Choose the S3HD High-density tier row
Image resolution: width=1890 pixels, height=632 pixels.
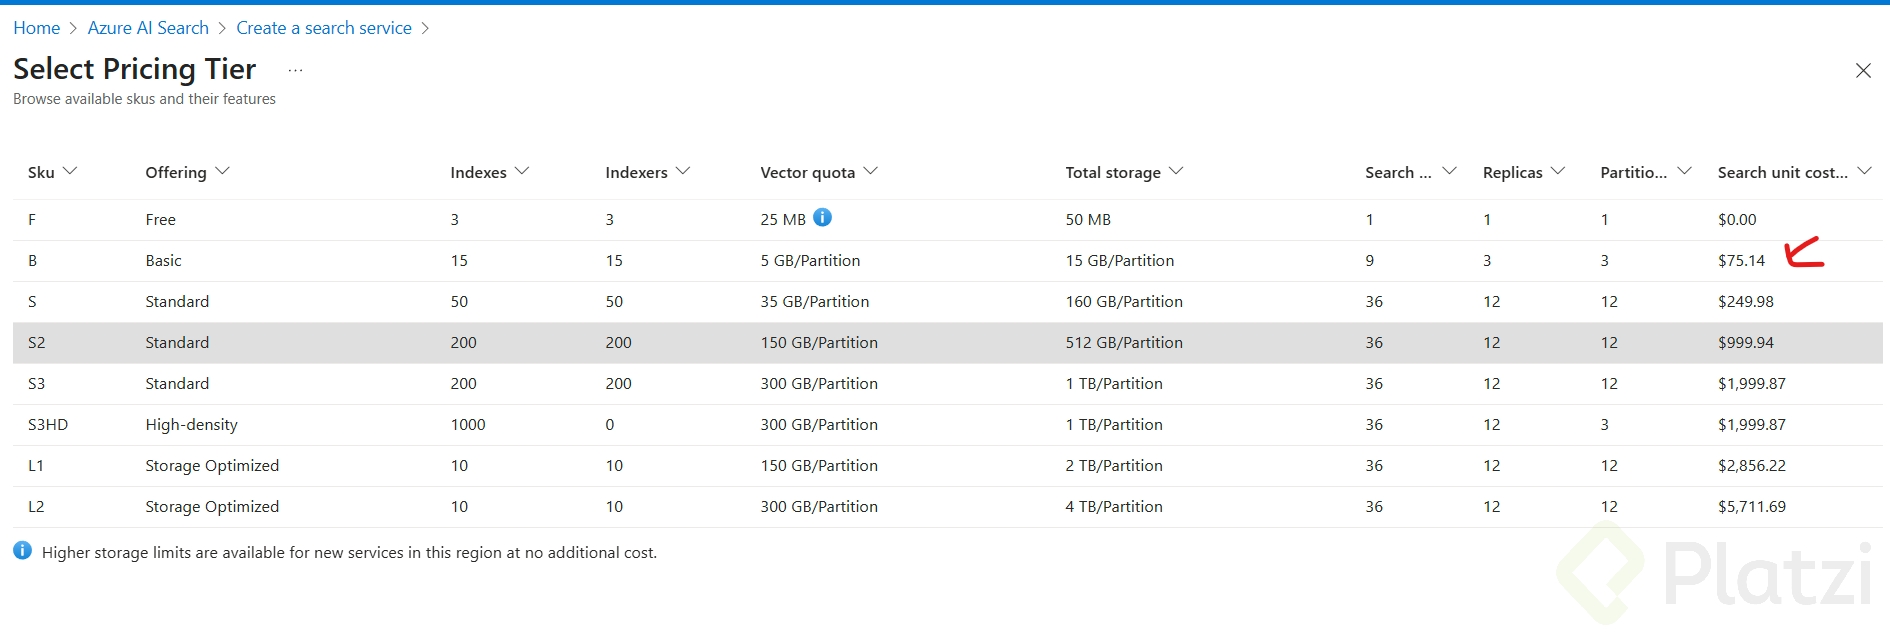pos(191,425)
